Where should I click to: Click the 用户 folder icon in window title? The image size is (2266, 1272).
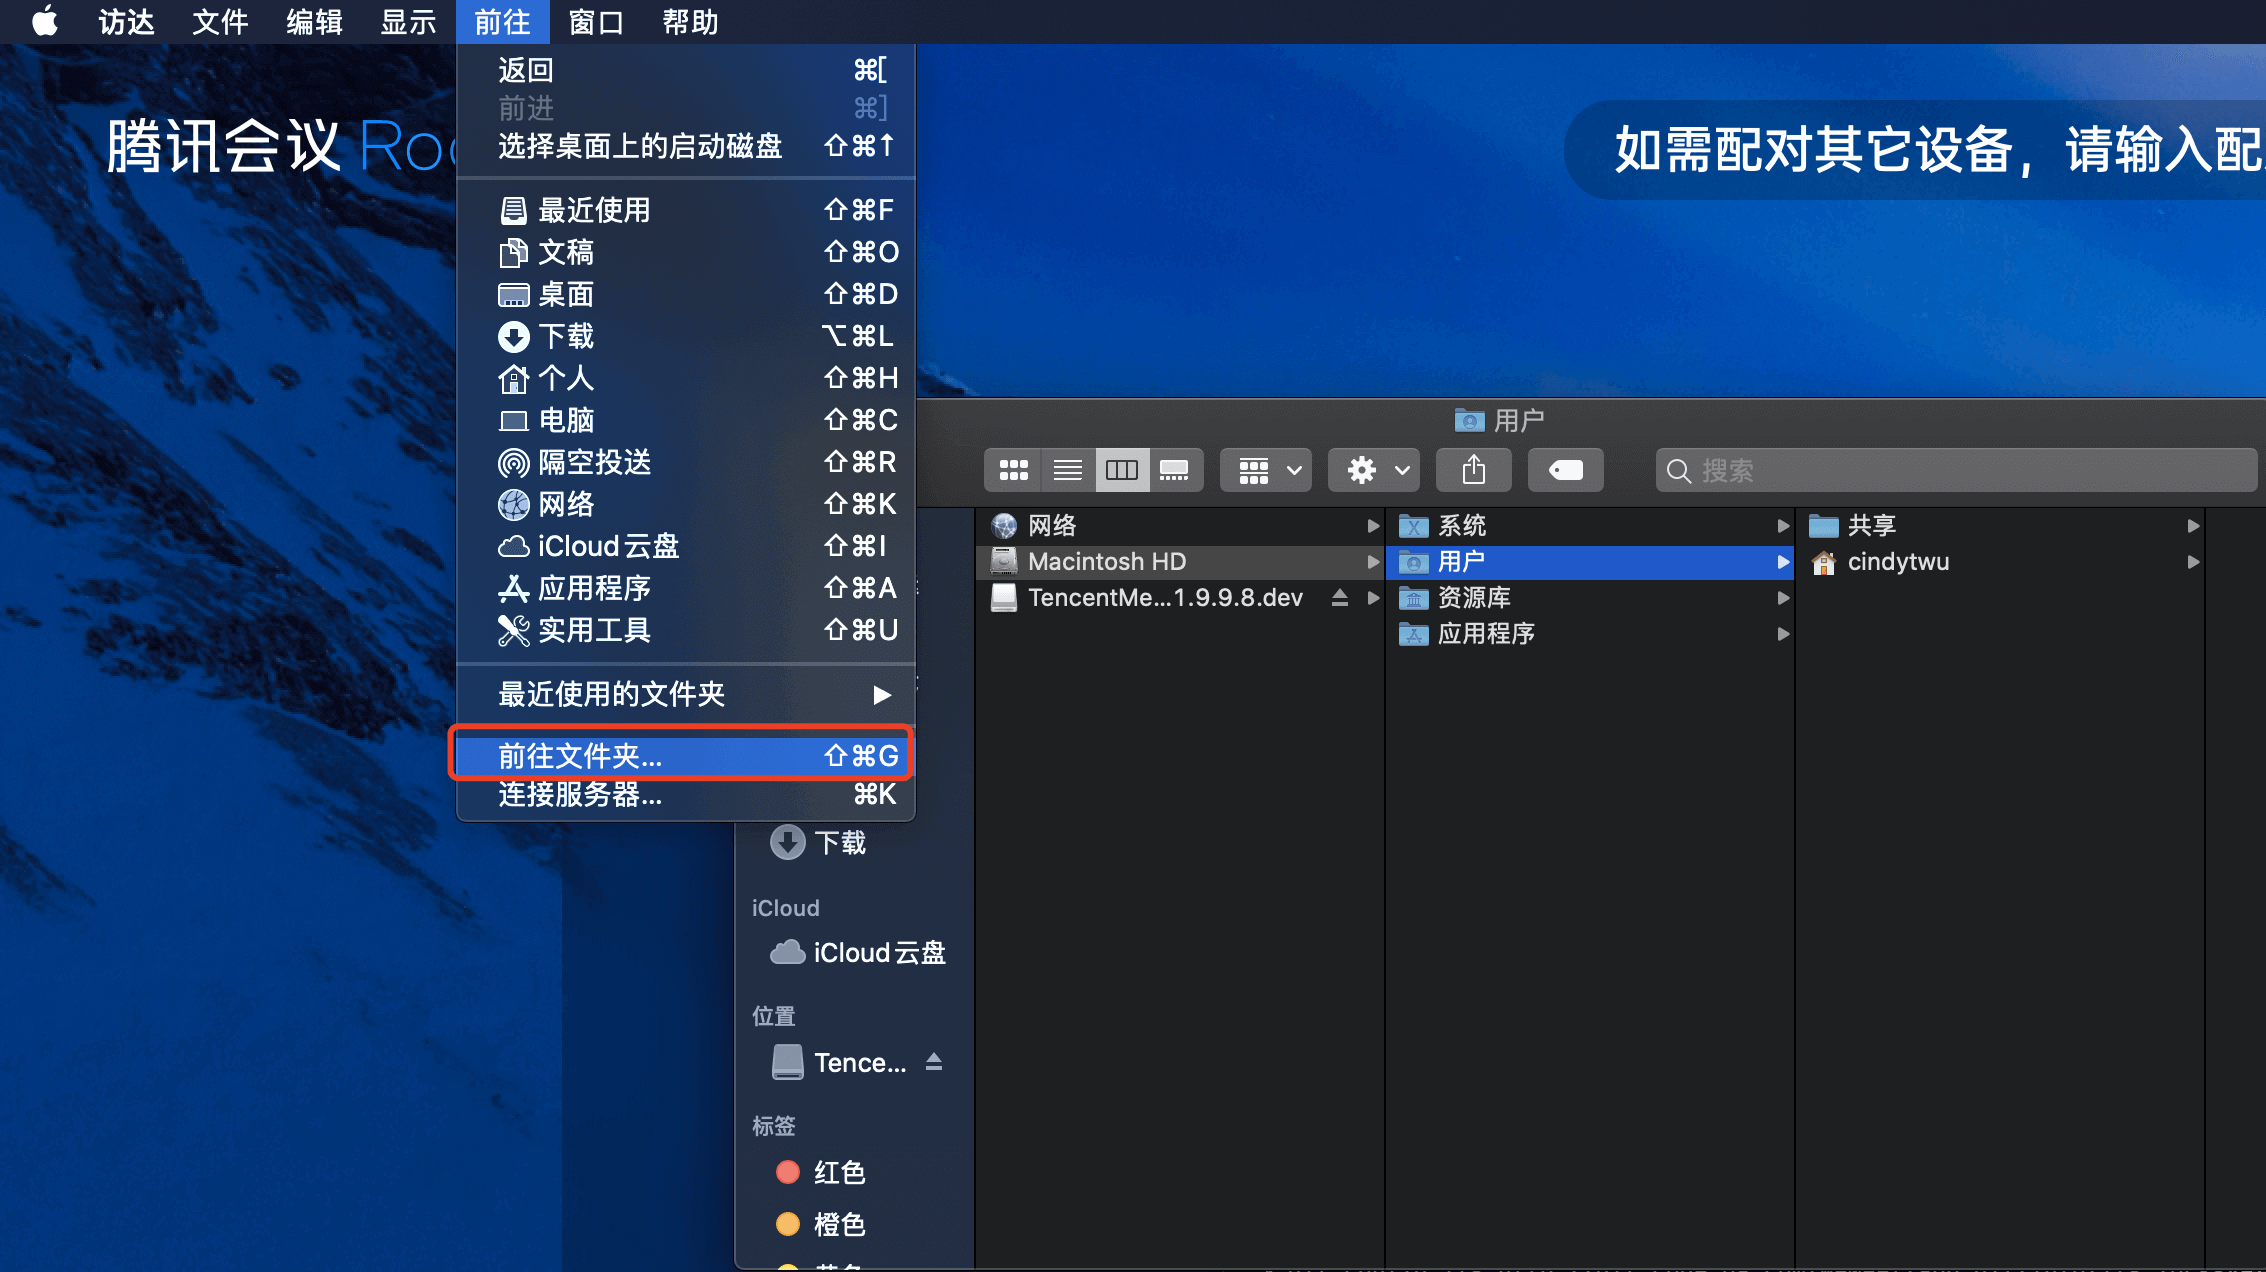(x=1469, y=420)
